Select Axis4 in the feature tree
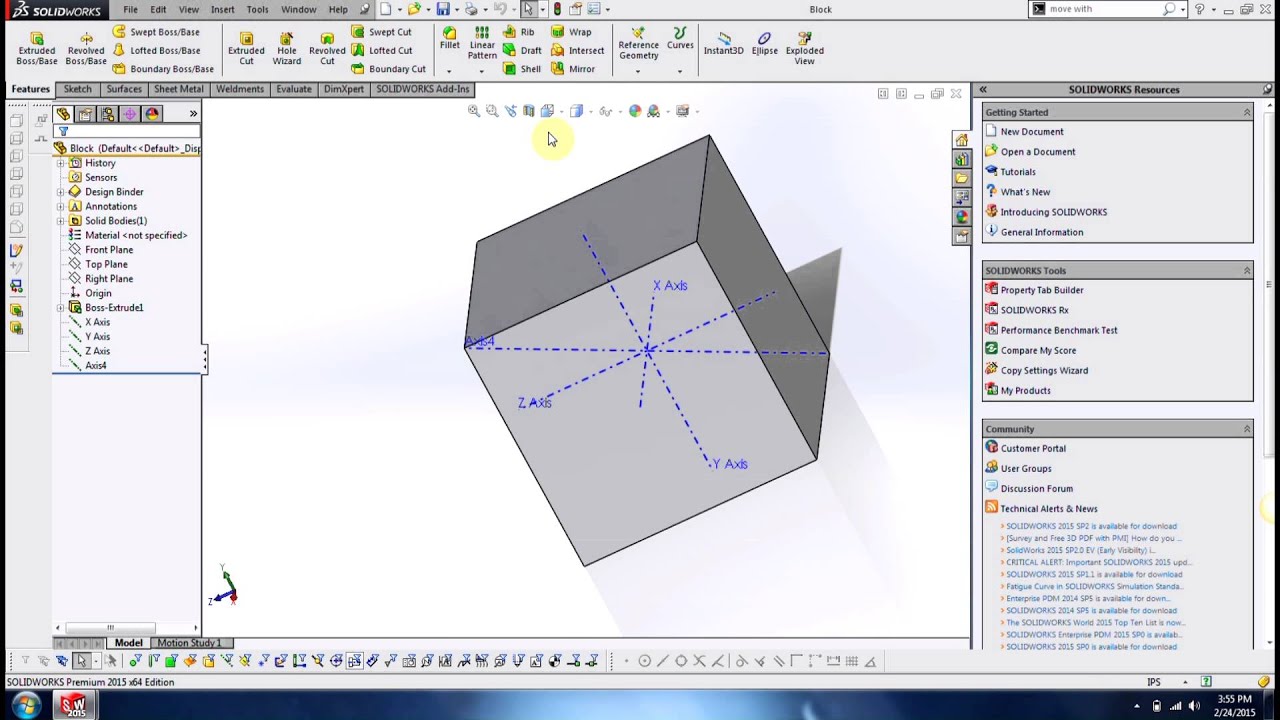1280x720 pixels. (x=96, y=366)
